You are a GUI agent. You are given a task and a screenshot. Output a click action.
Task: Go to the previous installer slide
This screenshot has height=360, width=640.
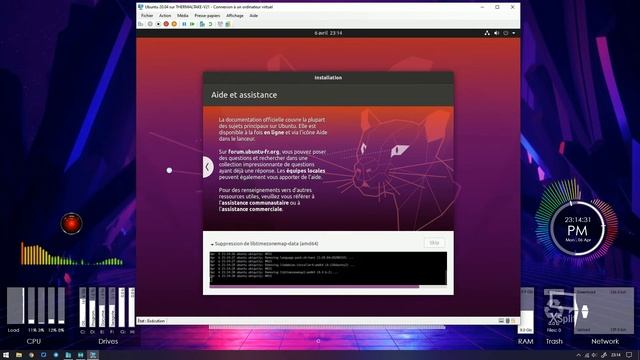(208, 167)
